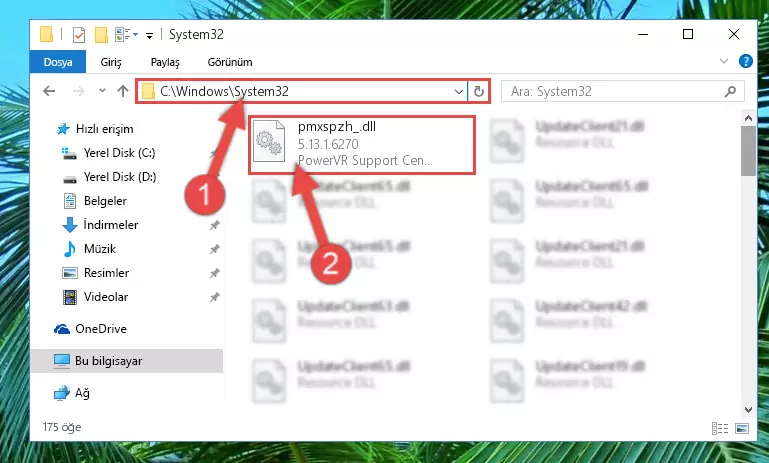This screenshot has width=769, height=463.
Task: Open Customize Quick Access Toolbar dropdown
Action: click(x=149, y=35)
